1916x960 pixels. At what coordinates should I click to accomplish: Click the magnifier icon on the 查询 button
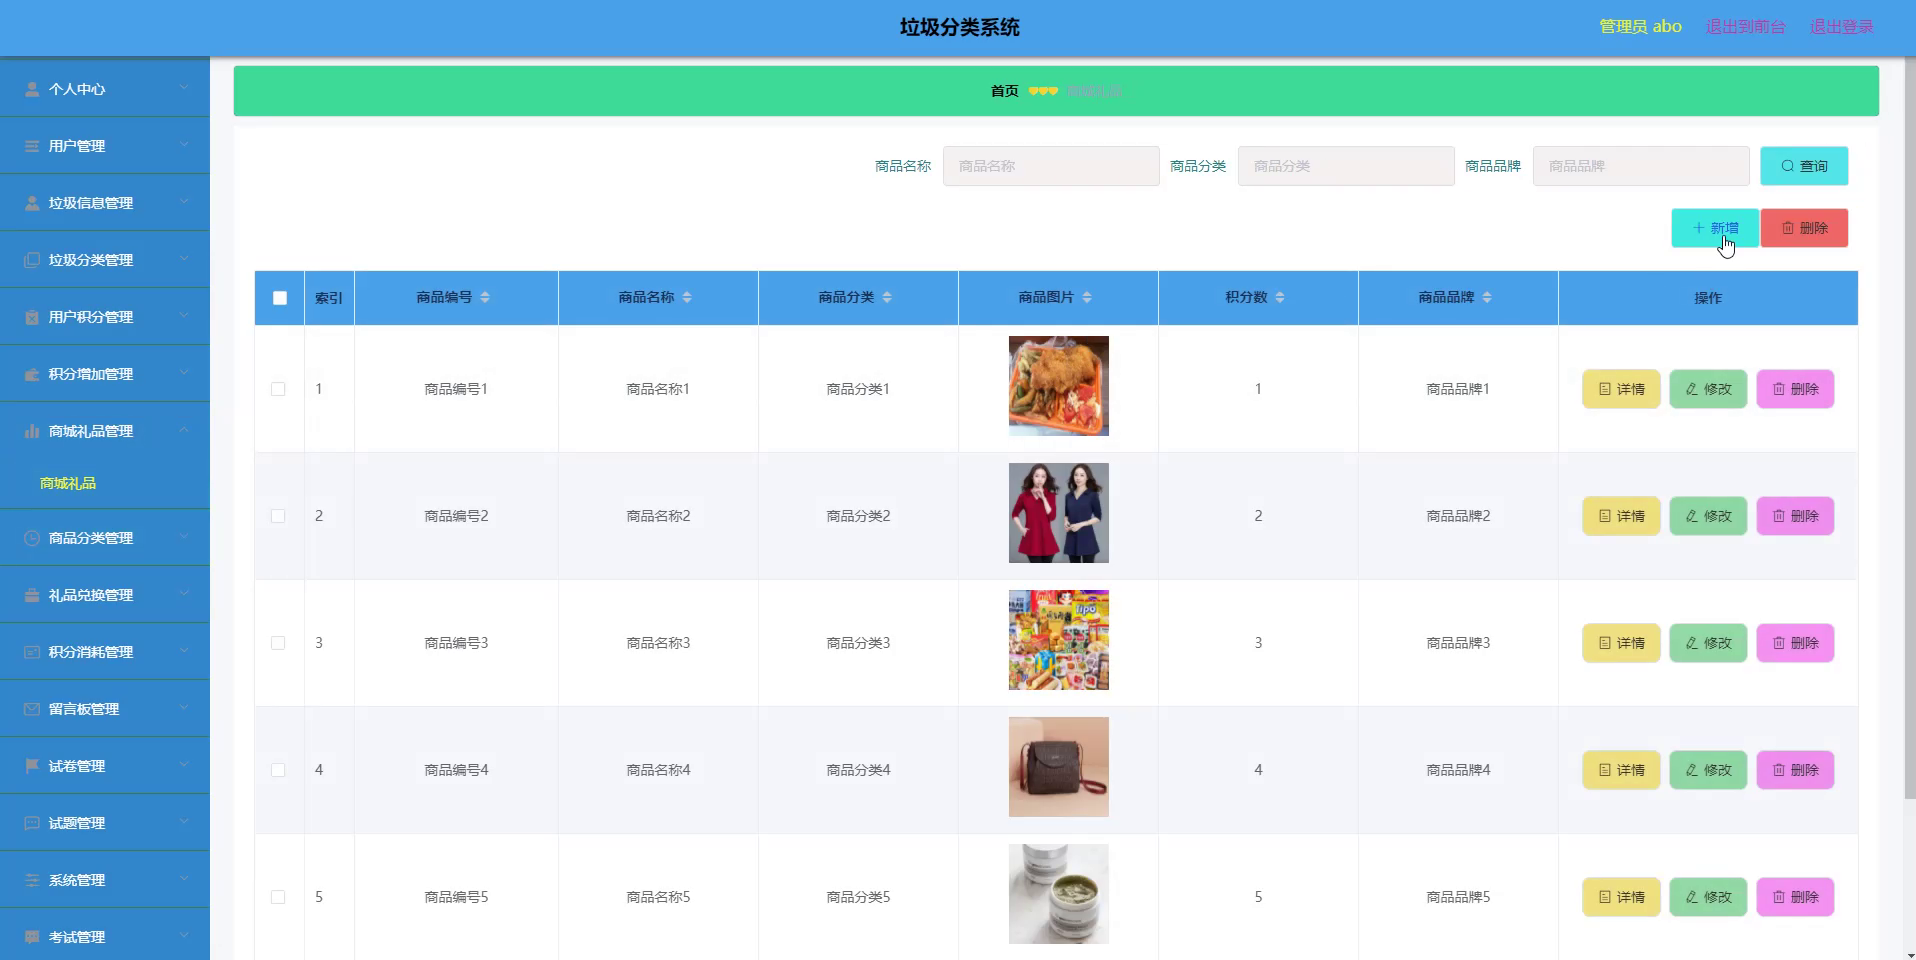(x=1788, y=166)
